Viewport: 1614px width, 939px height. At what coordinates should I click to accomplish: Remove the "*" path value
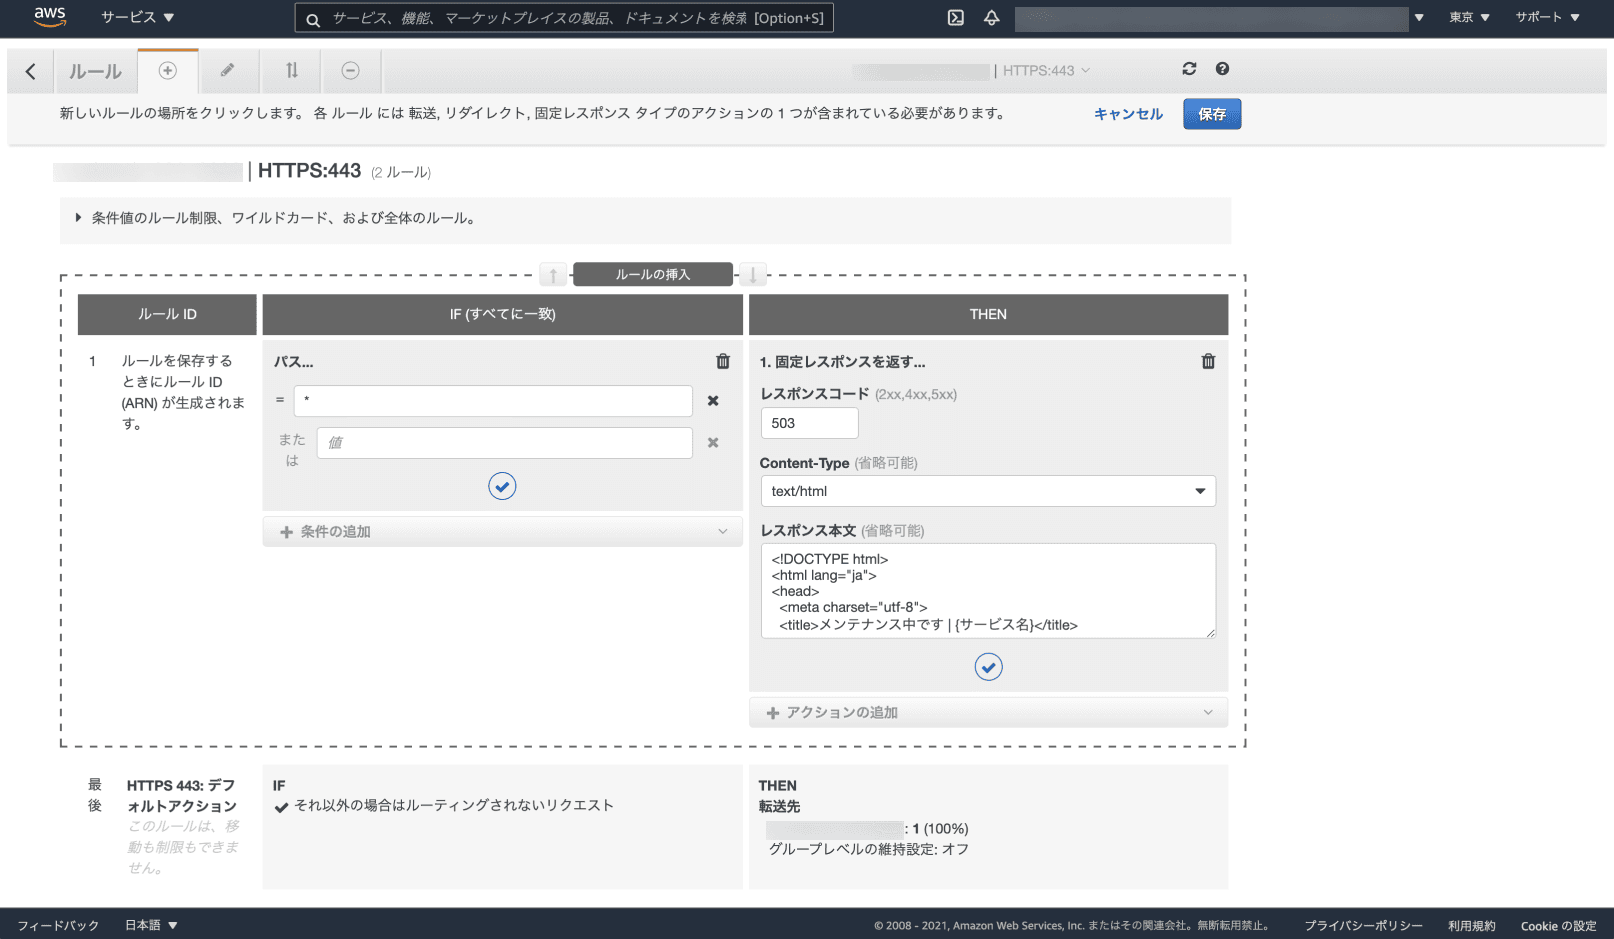coord(713,401)
